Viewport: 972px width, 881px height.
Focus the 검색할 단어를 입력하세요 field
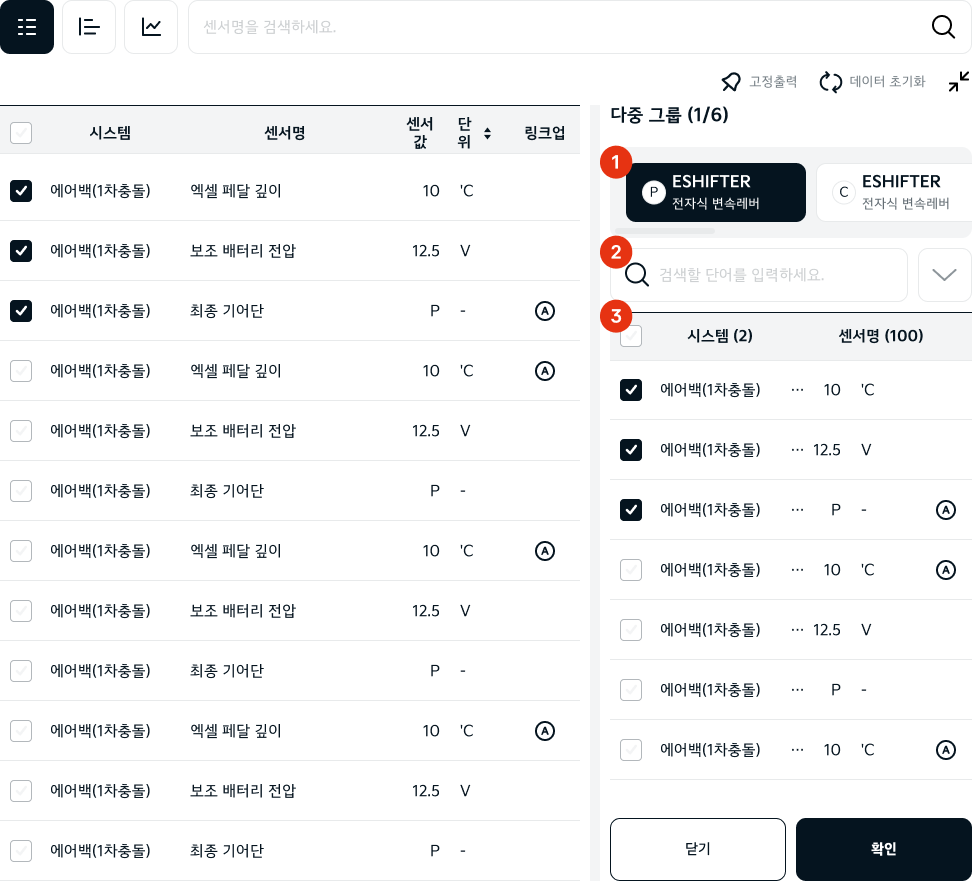pyautogui.click(x=759, y=275)
